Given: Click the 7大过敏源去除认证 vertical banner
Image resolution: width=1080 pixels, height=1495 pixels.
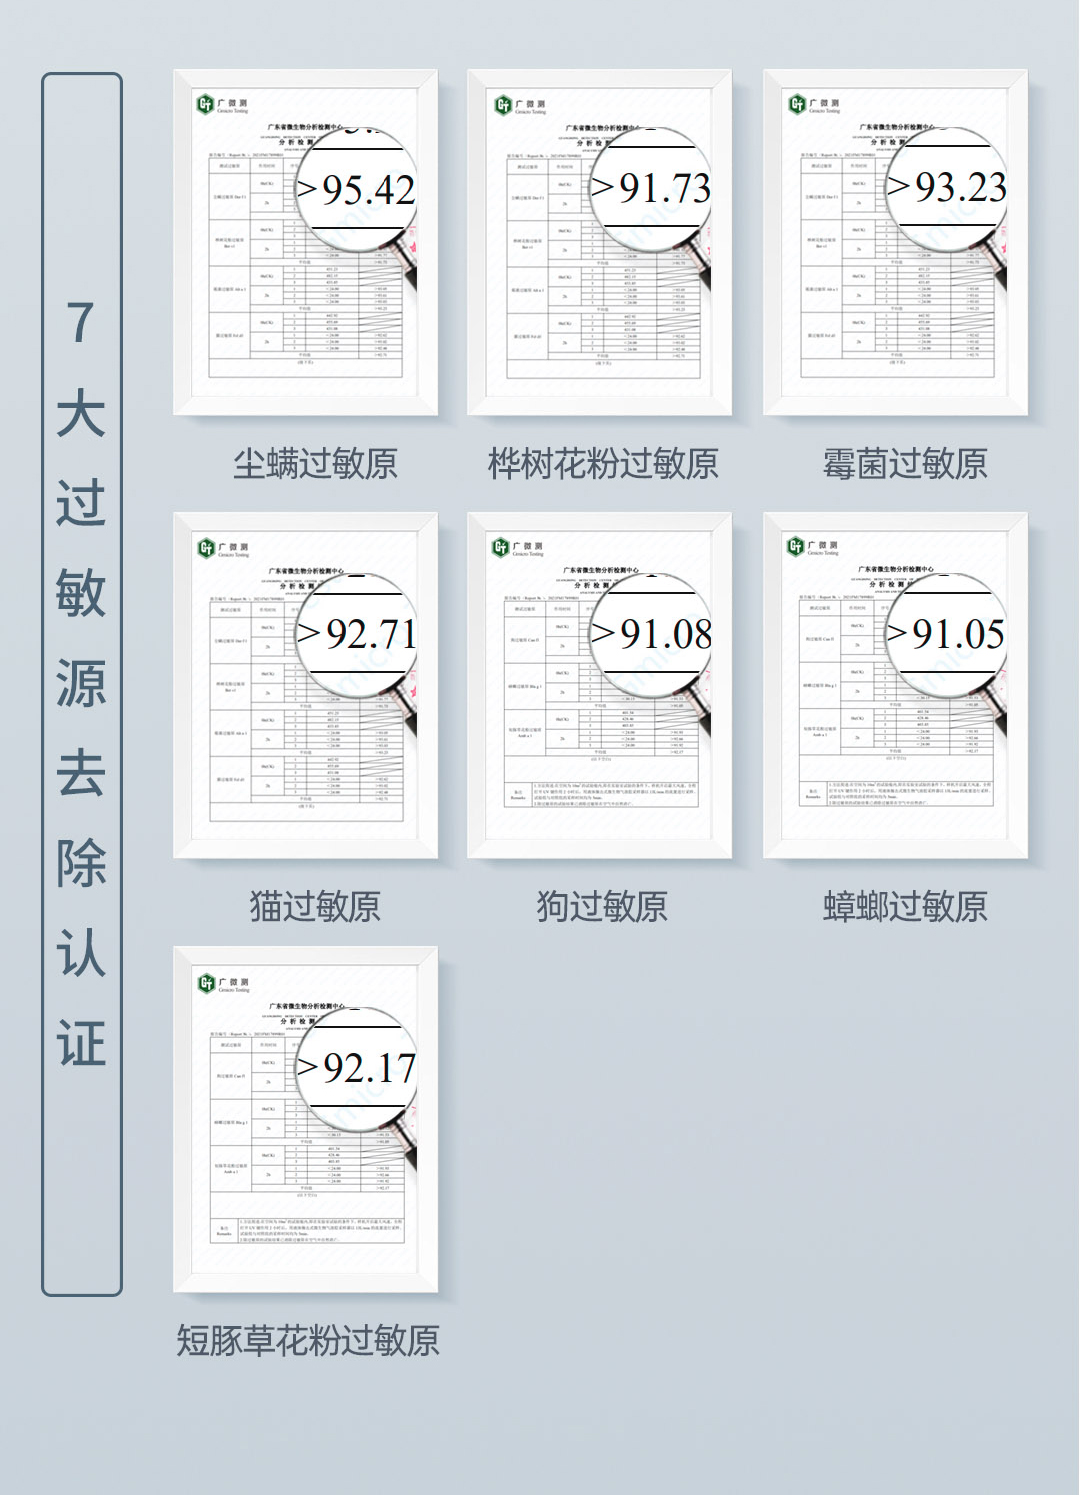Looking at the screenshot, I should (81, 684).
